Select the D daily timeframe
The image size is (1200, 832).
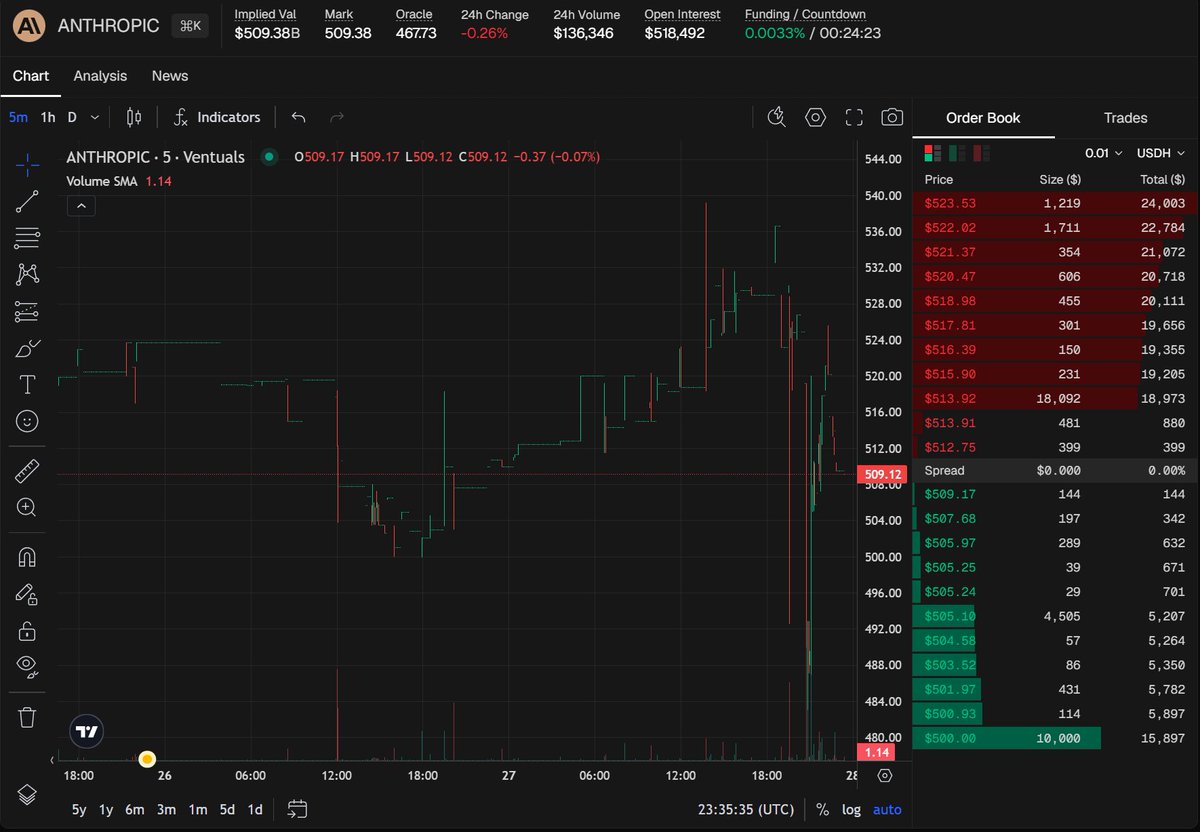(72, 117)
